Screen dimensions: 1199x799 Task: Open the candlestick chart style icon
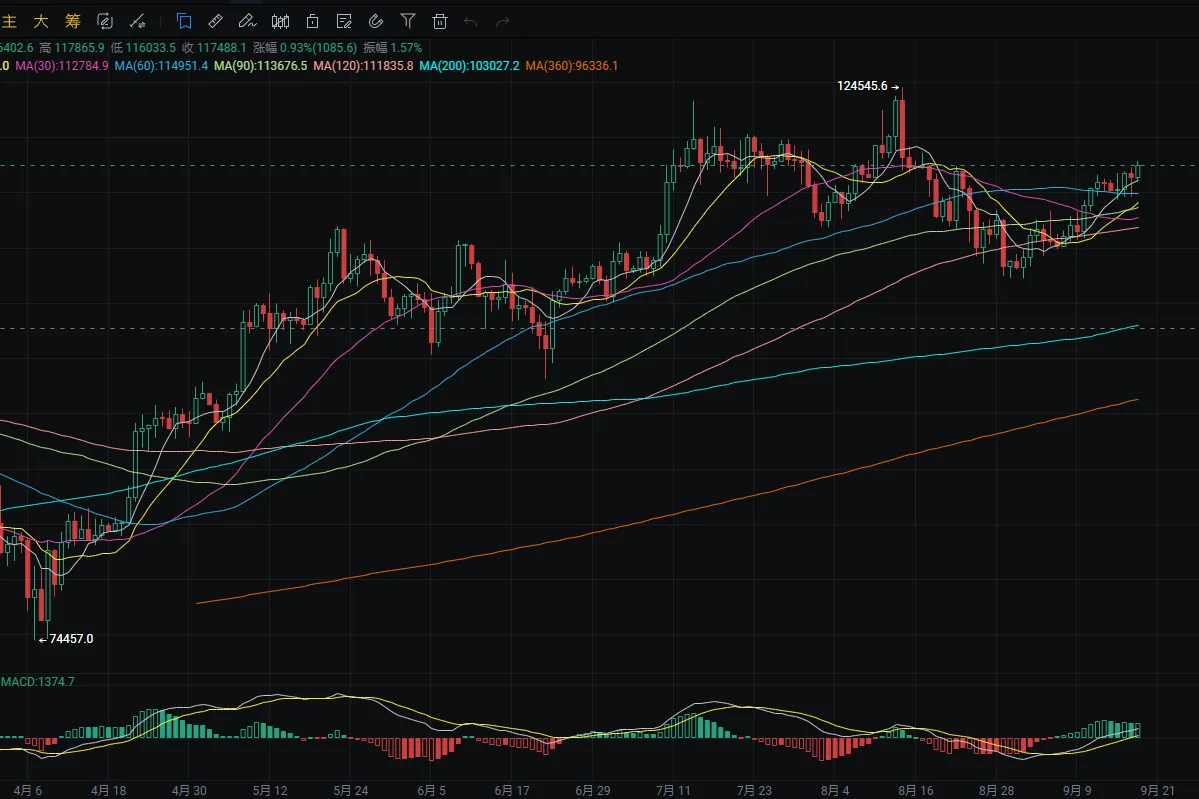280,20
